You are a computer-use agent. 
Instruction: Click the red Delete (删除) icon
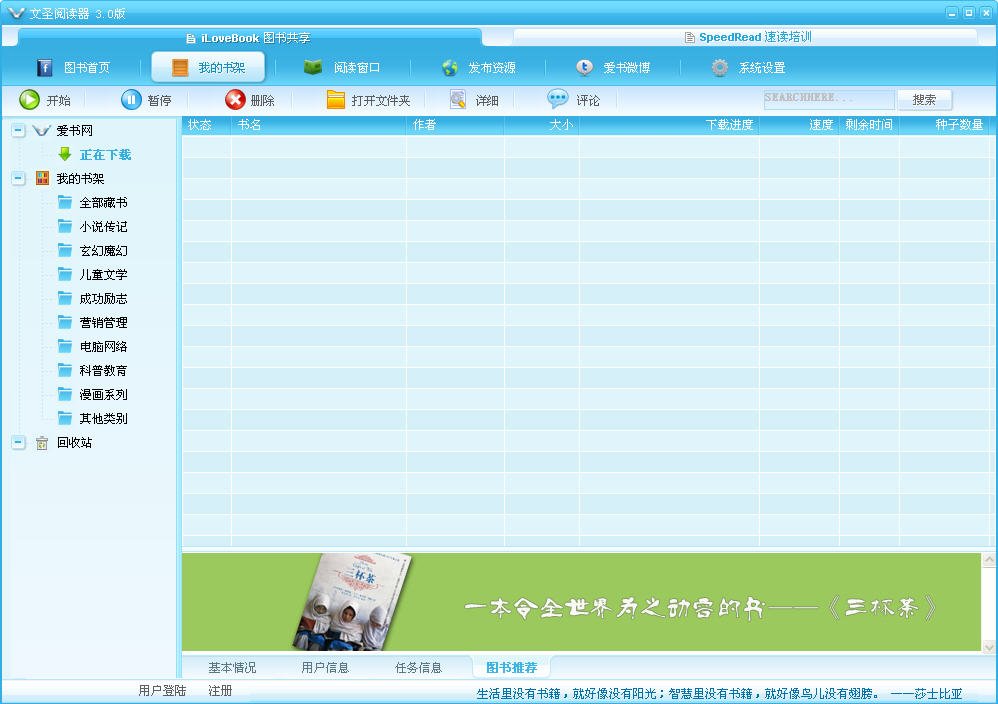click(235, 100)
